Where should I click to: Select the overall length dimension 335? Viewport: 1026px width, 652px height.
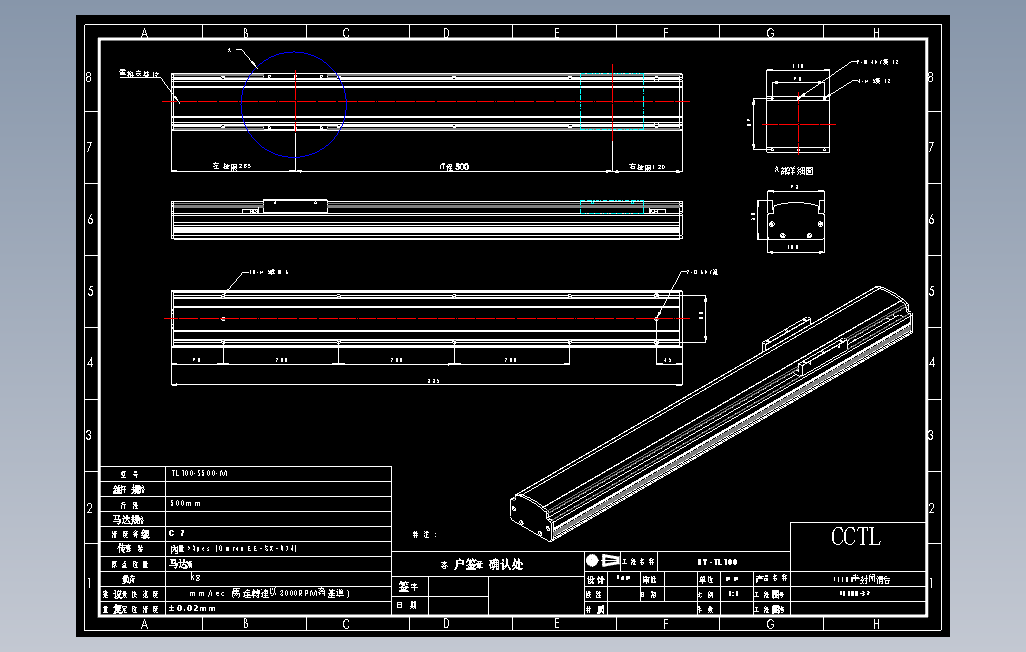[433, 381]
